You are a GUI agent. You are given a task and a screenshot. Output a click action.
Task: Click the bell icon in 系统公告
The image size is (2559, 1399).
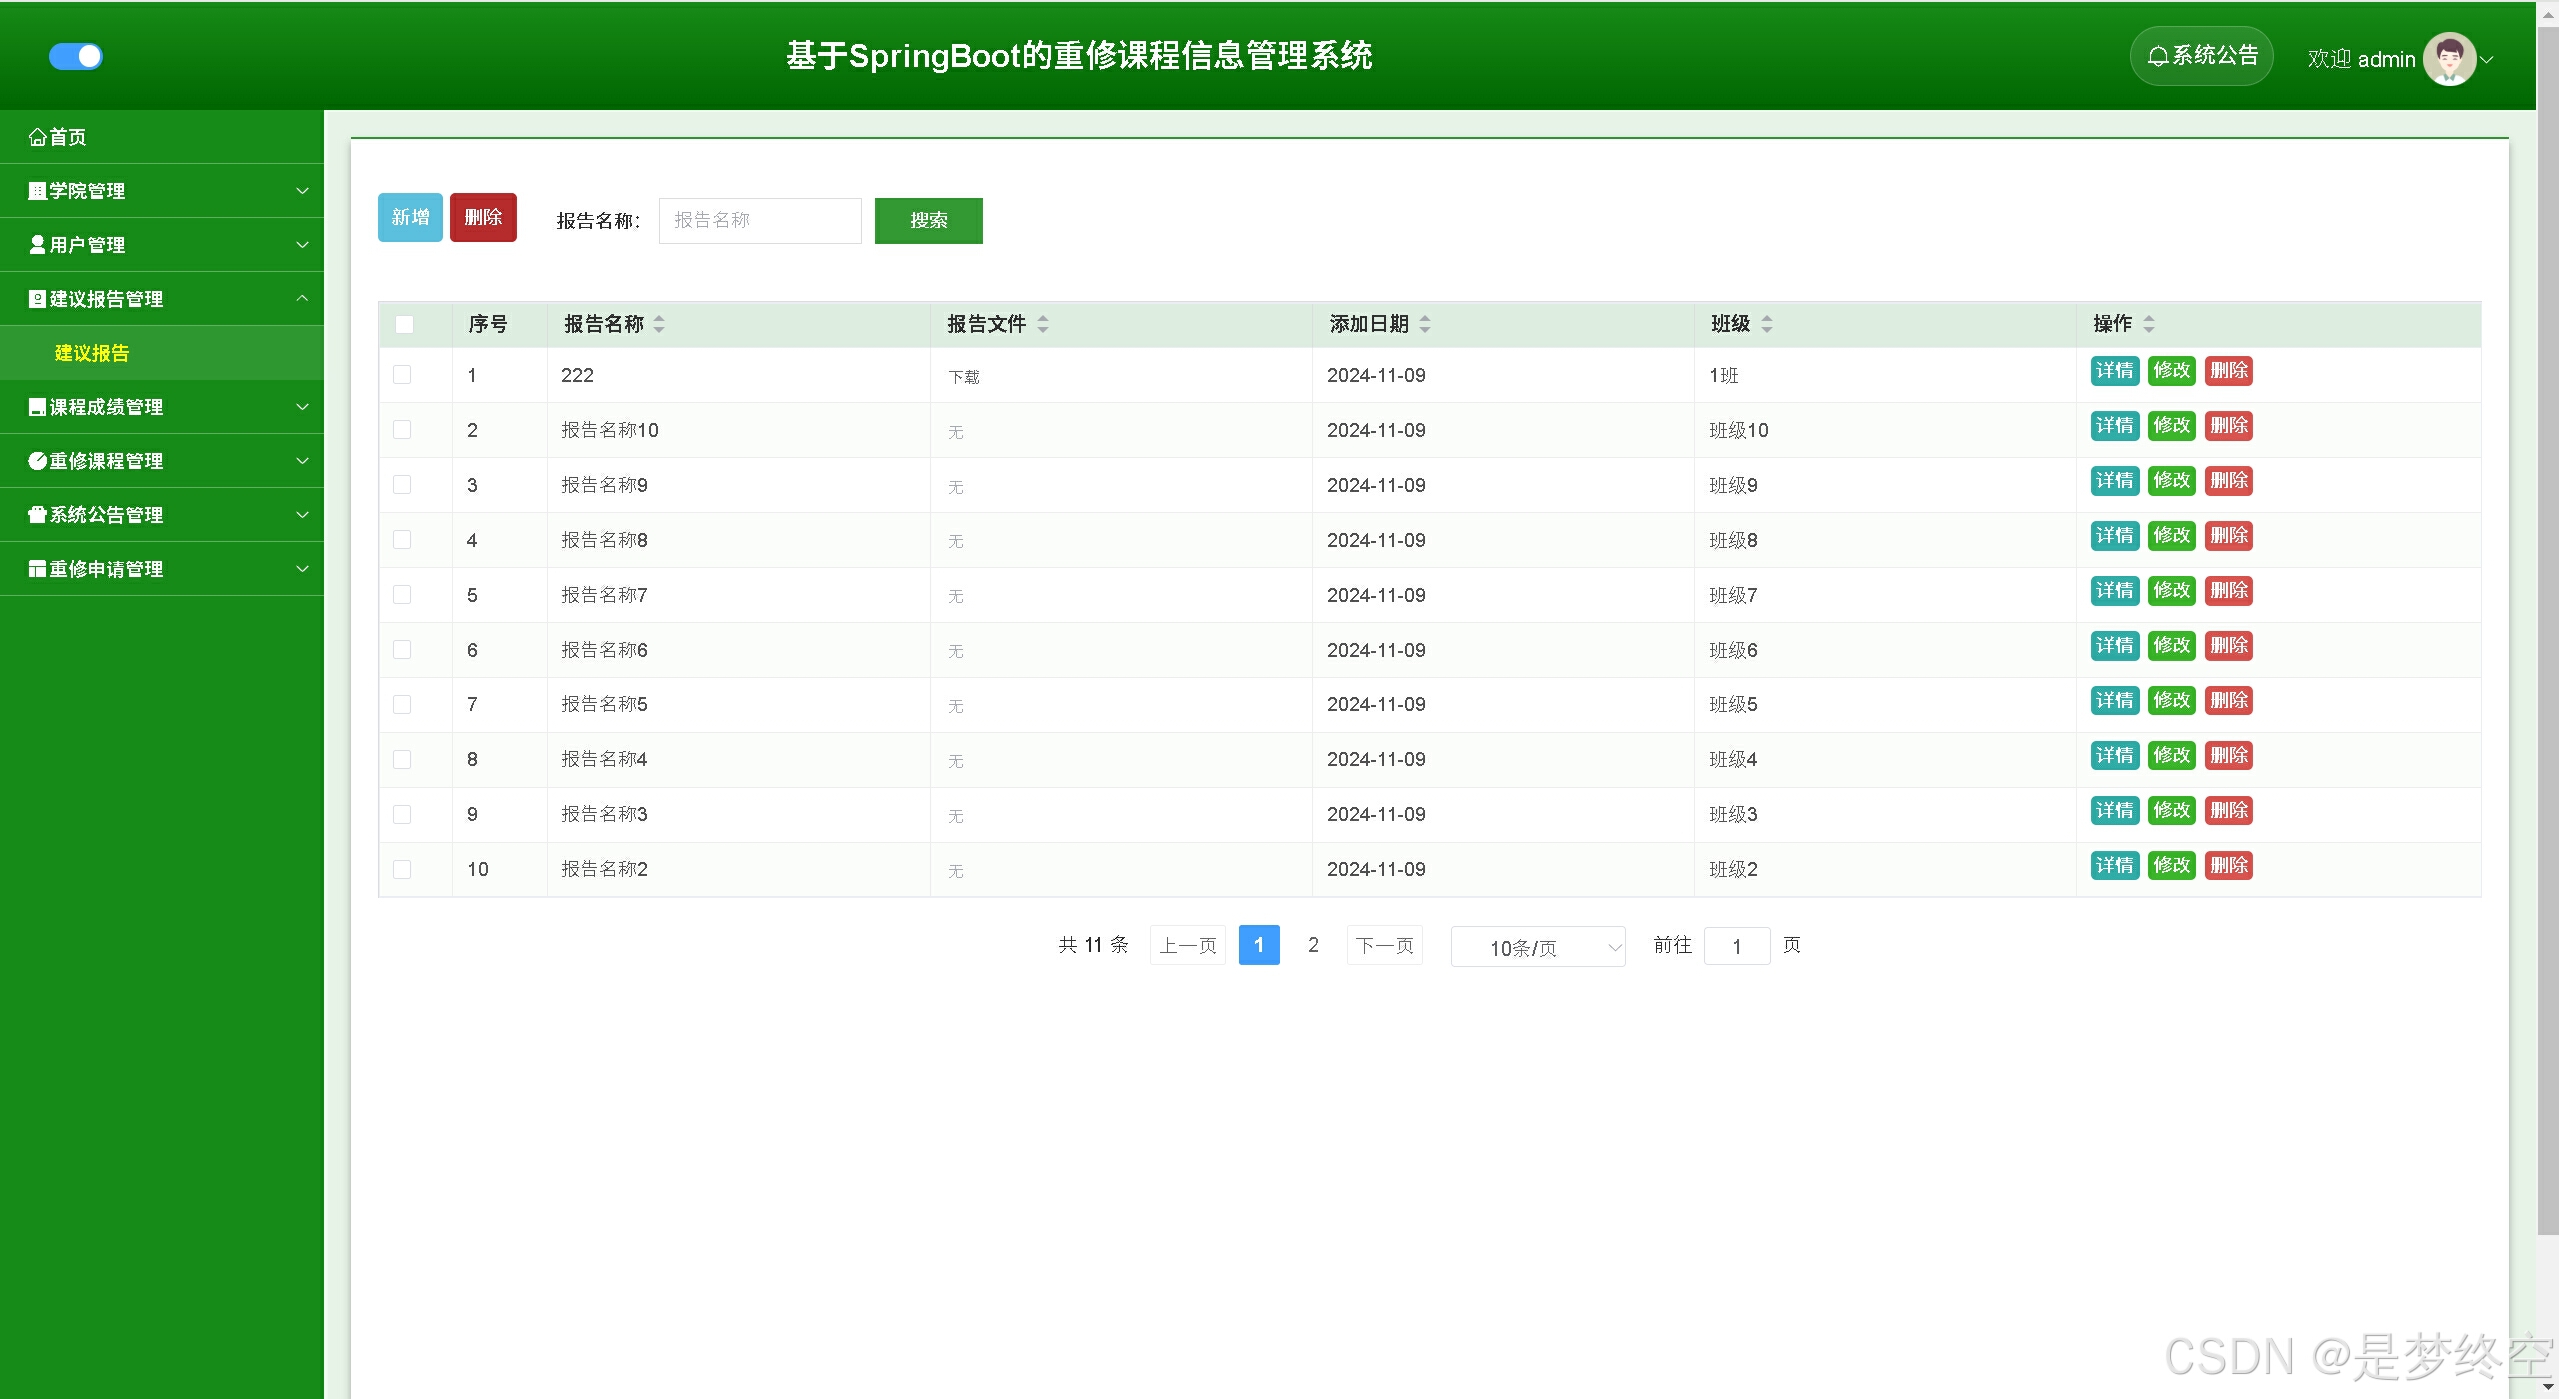(x=2158, y=56)
